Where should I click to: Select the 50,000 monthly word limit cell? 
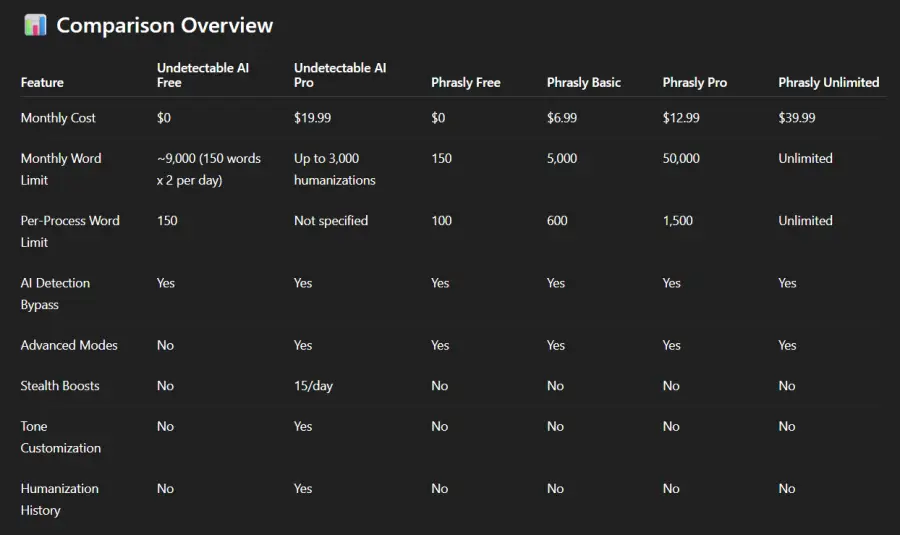click(681, 158)
